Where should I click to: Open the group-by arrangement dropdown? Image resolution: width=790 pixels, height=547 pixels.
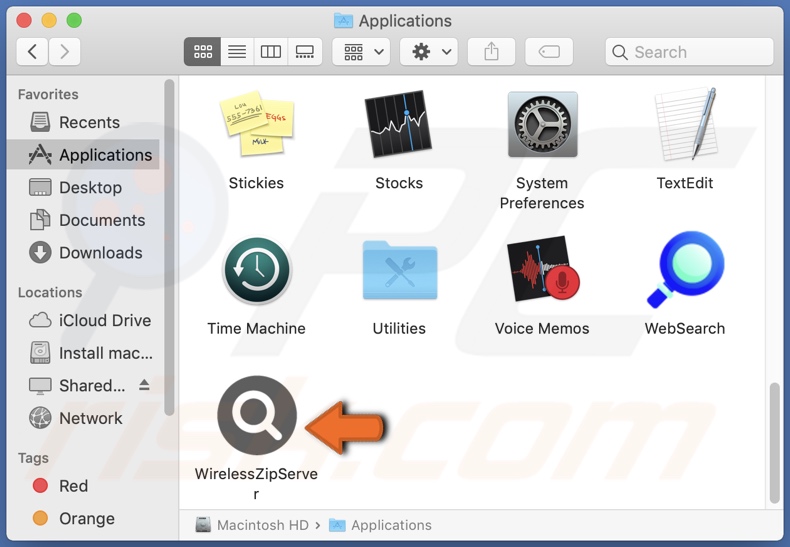click(x=361, y=51)
